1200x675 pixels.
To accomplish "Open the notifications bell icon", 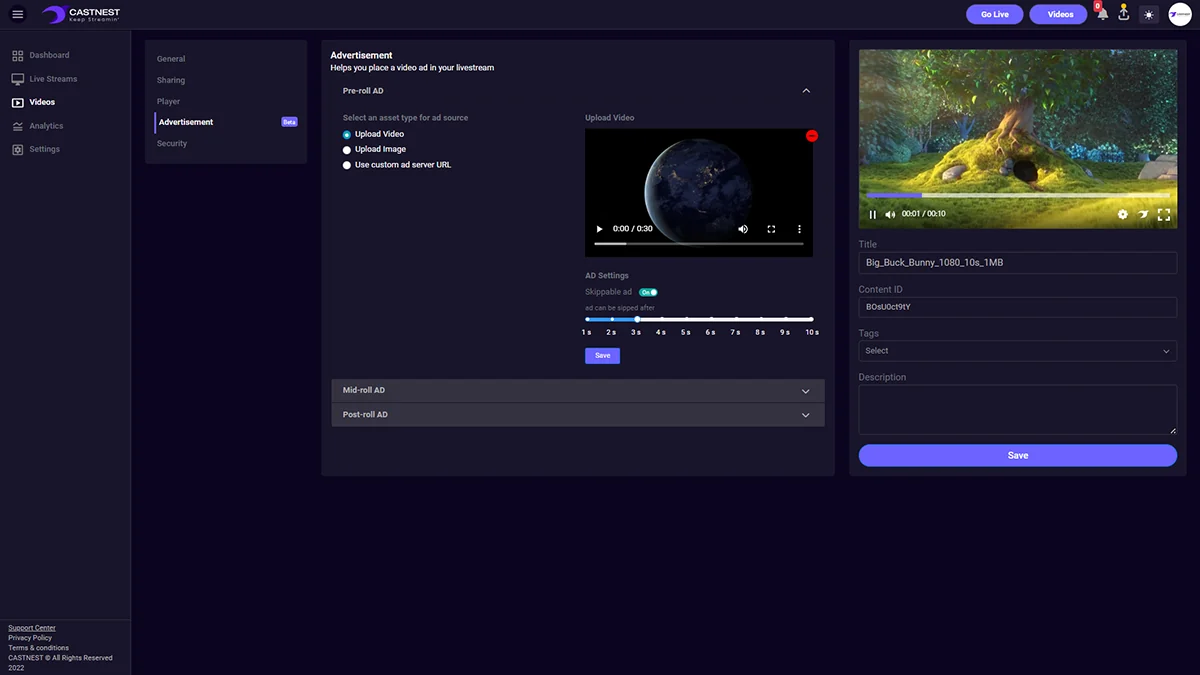I will point(1102,14).
